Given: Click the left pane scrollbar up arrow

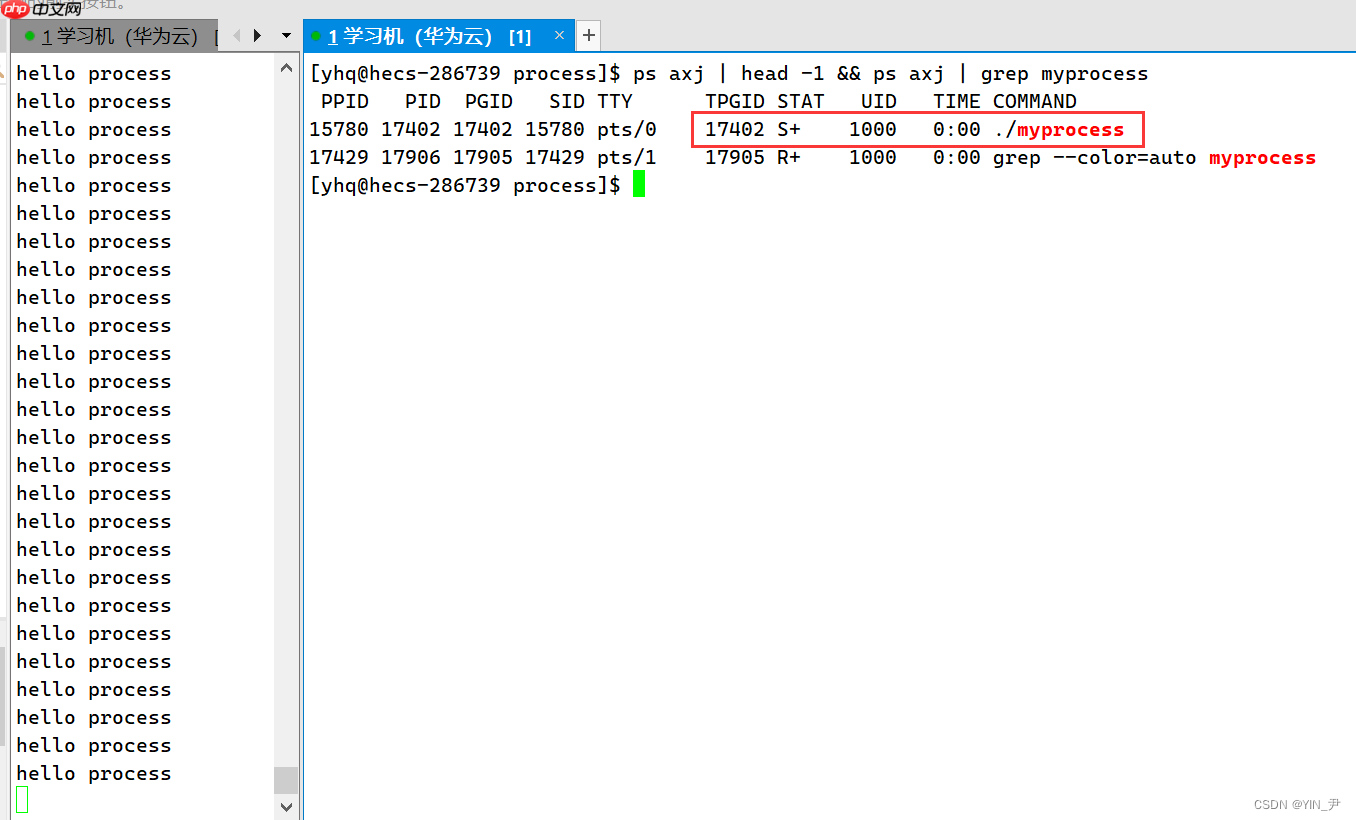Looking at the screenshot, I should (286, 68).
